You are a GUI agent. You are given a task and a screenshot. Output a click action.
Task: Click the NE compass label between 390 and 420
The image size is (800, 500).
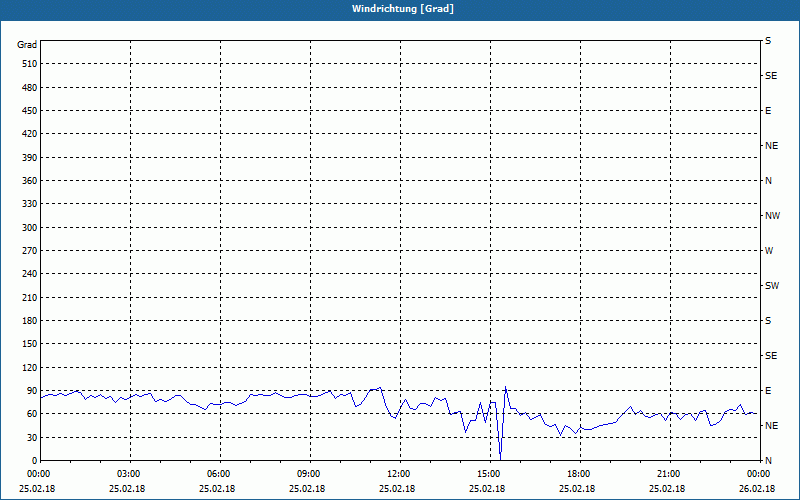click(x=771, y=146)
